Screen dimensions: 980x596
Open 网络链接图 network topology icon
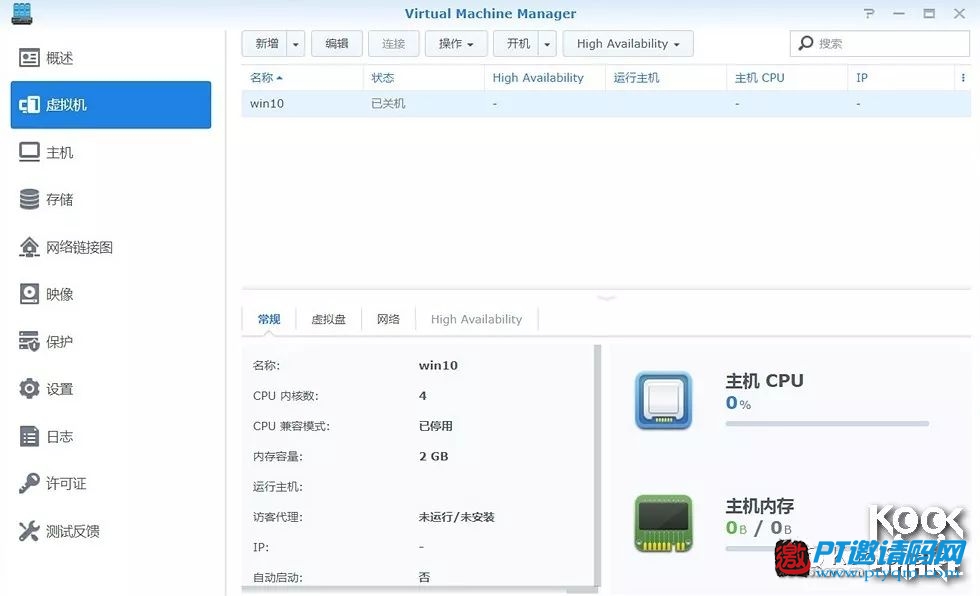(x=30, y=247)
